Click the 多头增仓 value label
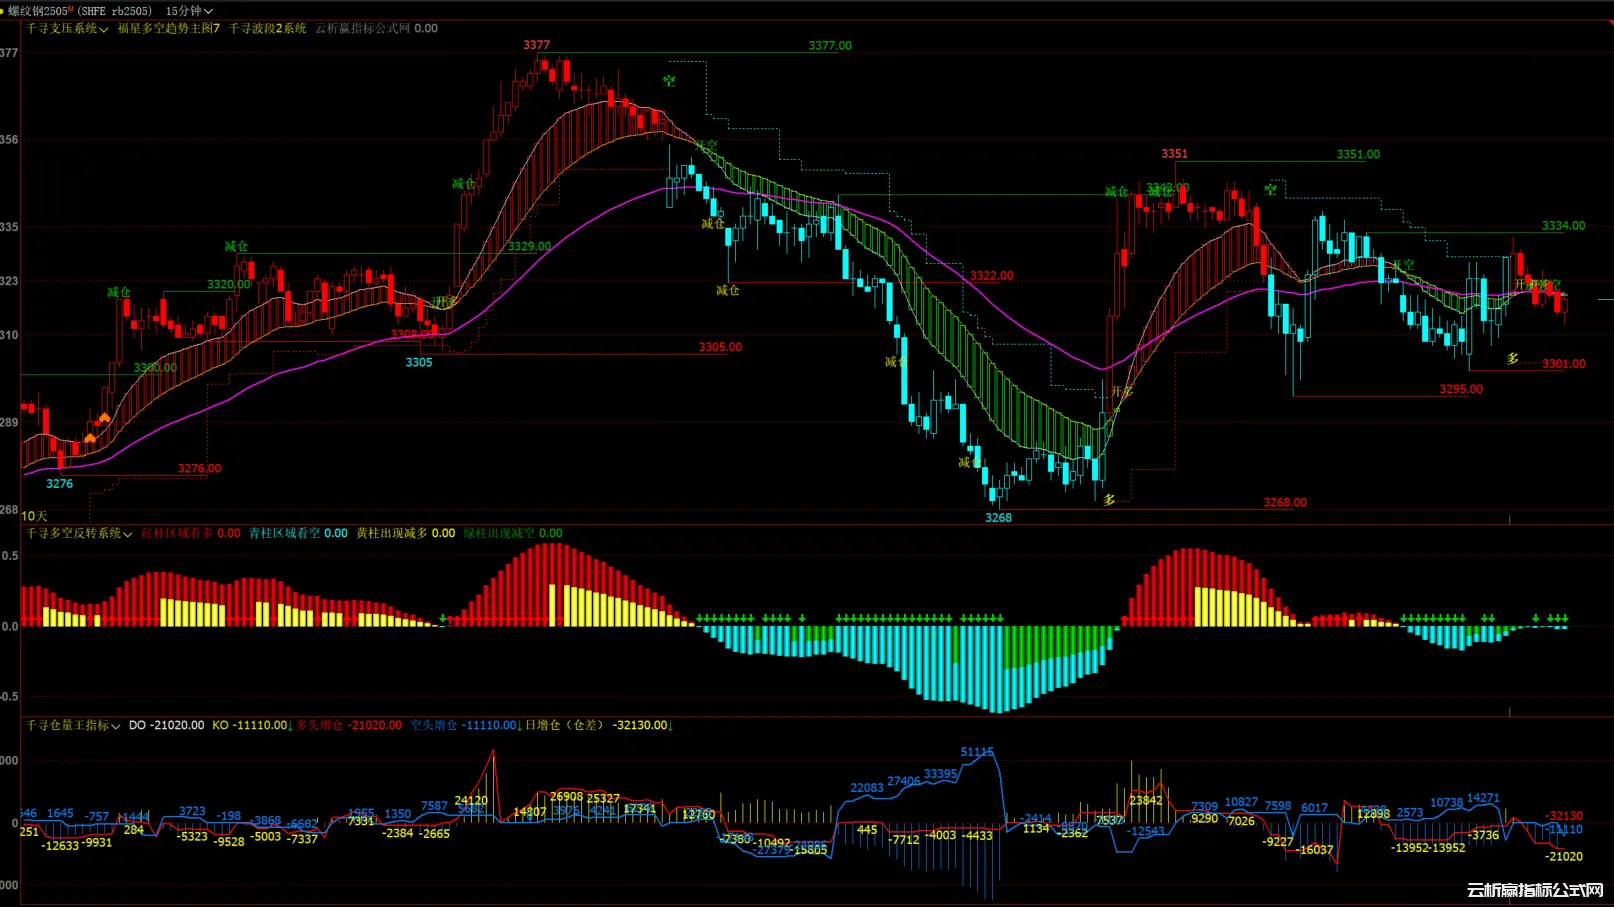The height and width of the screenshot is (907, 1614). pyautogui.click(x=349, y=726)
